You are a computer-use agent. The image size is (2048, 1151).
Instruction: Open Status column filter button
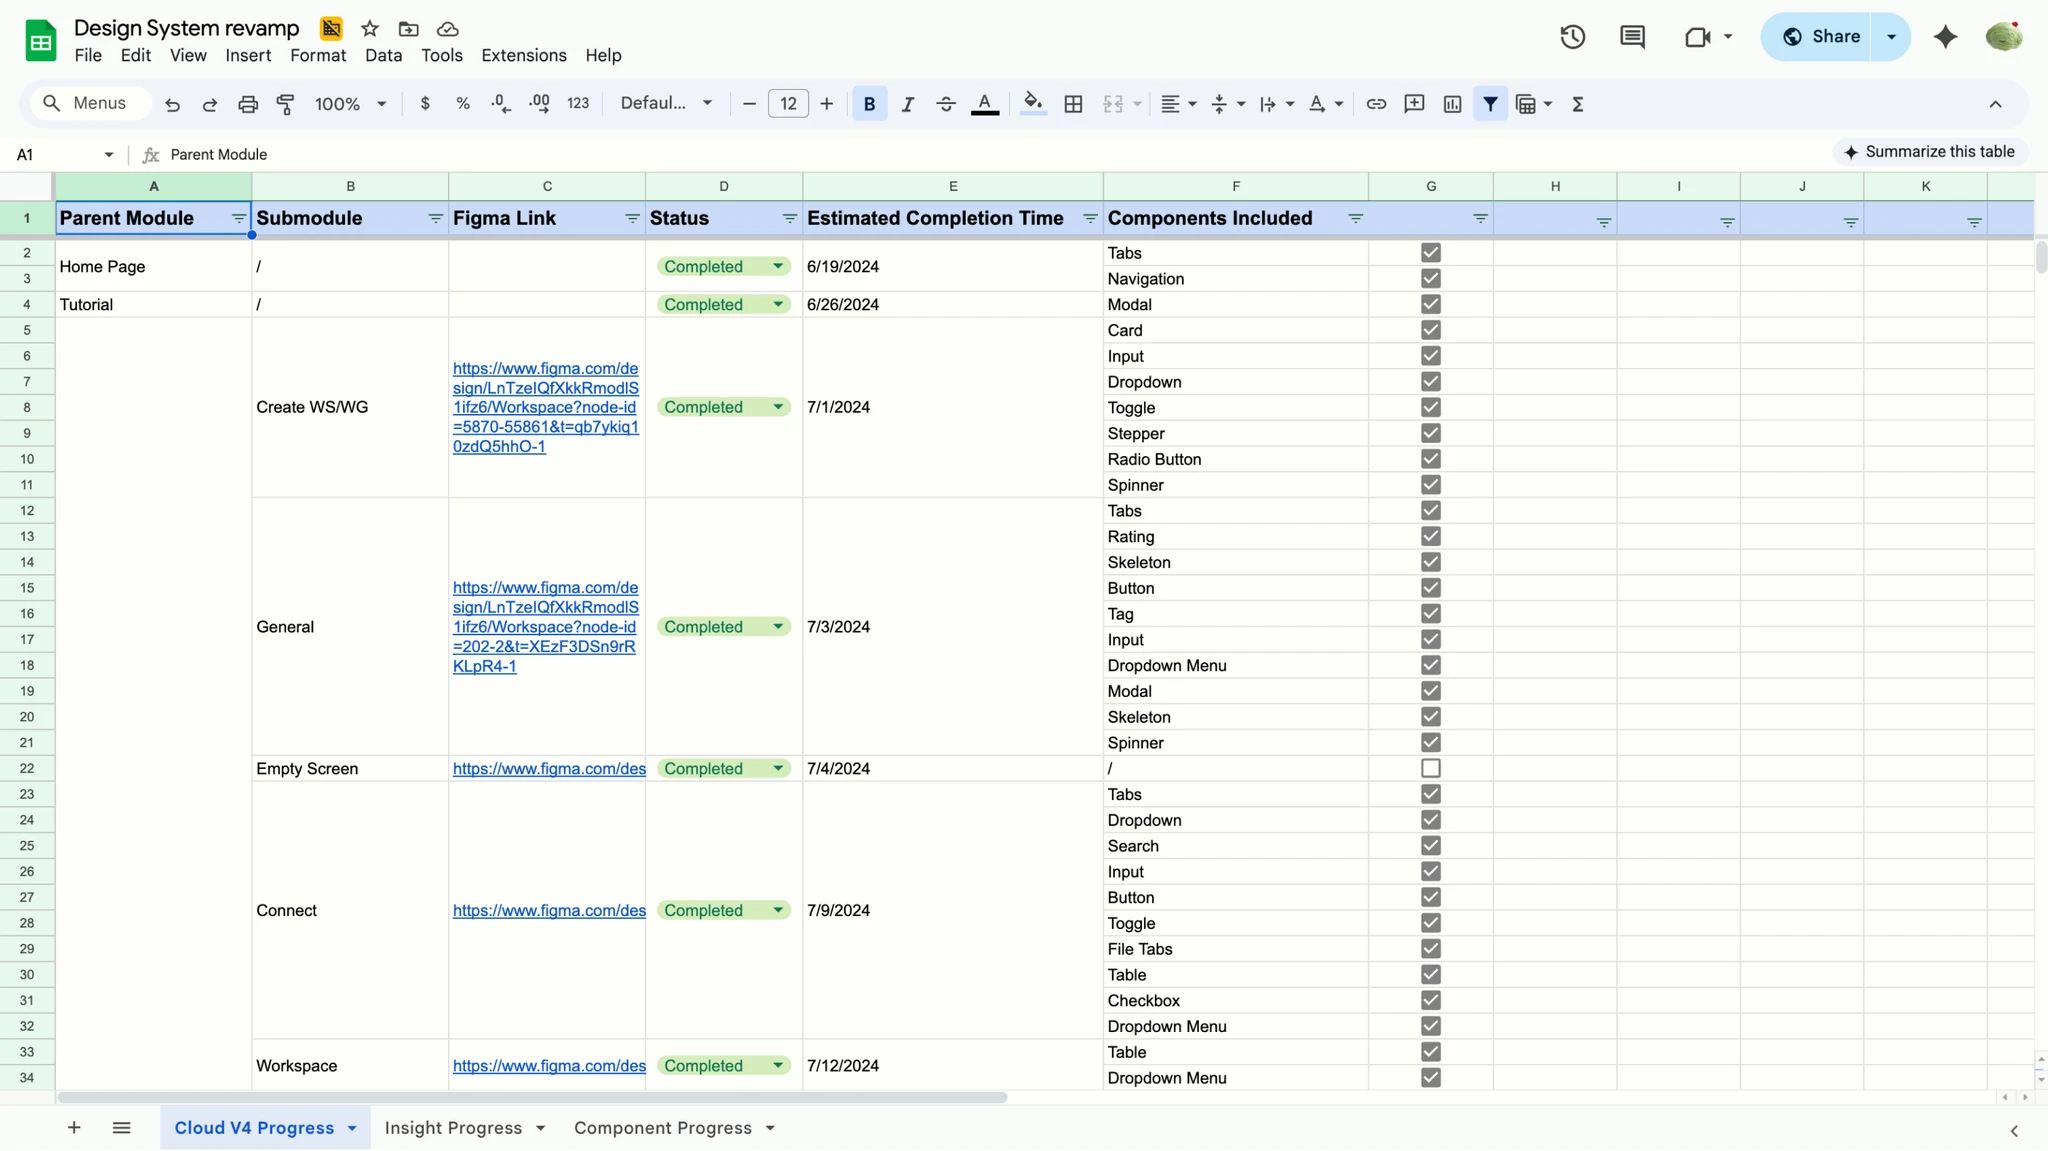(789, 219)
